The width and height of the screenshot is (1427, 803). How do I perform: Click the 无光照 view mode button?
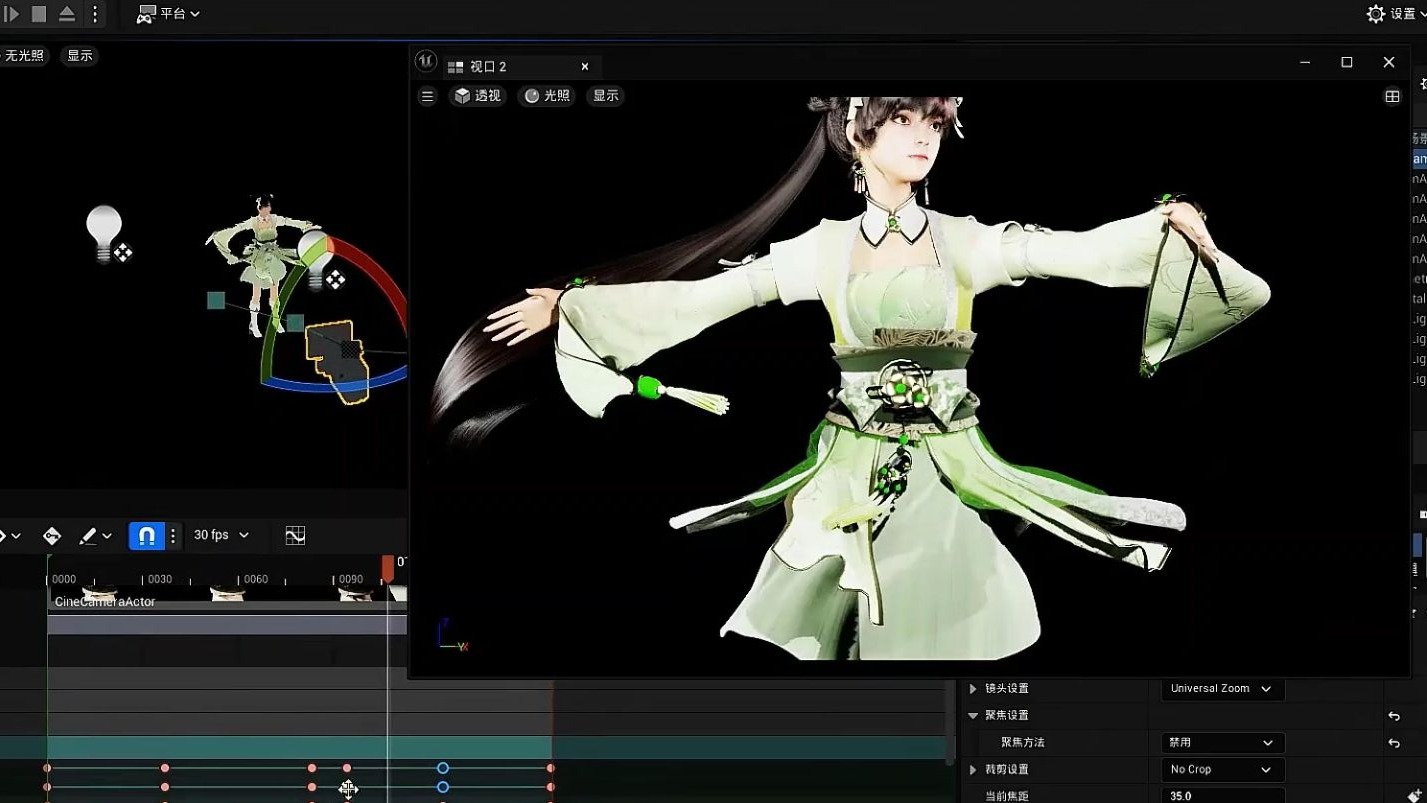25,56
